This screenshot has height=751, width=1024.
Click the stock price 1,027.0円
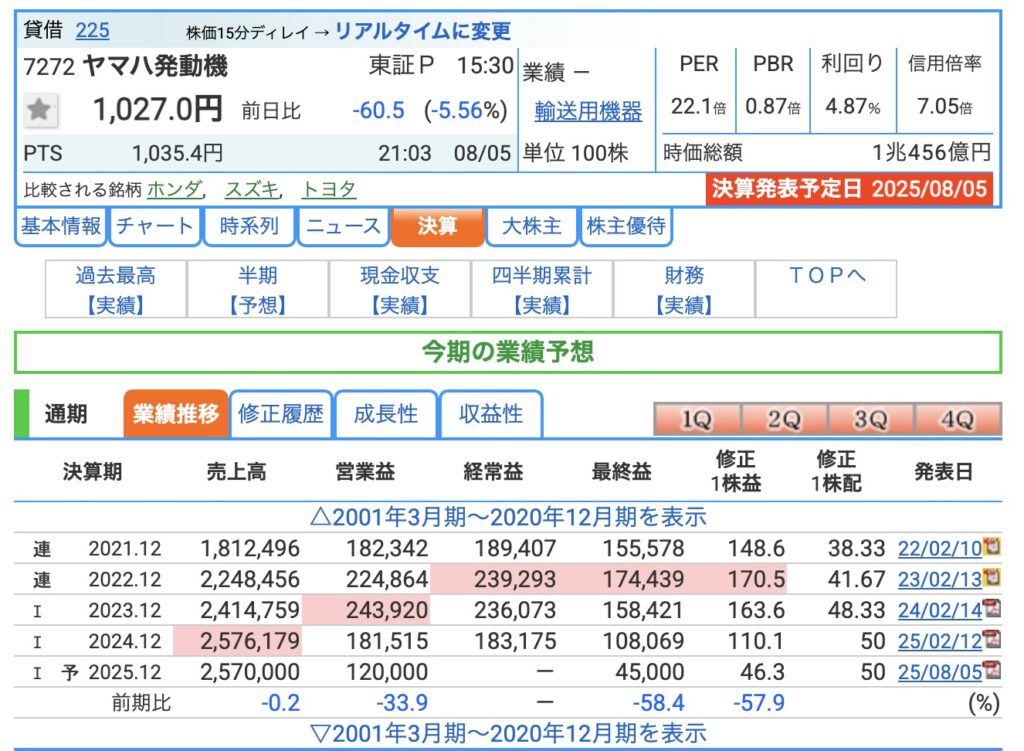tap(157, 109)
